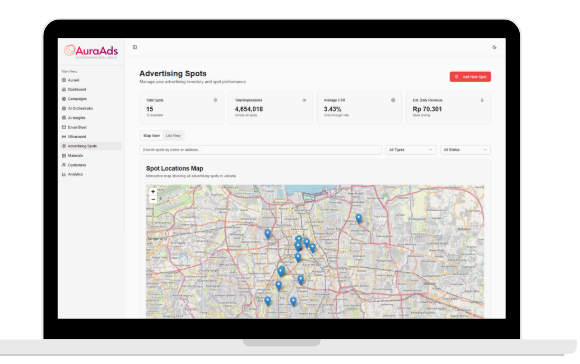
Task: Open Email Blast in sidebar
Action: pyautogui.click(x=91, y=127)
